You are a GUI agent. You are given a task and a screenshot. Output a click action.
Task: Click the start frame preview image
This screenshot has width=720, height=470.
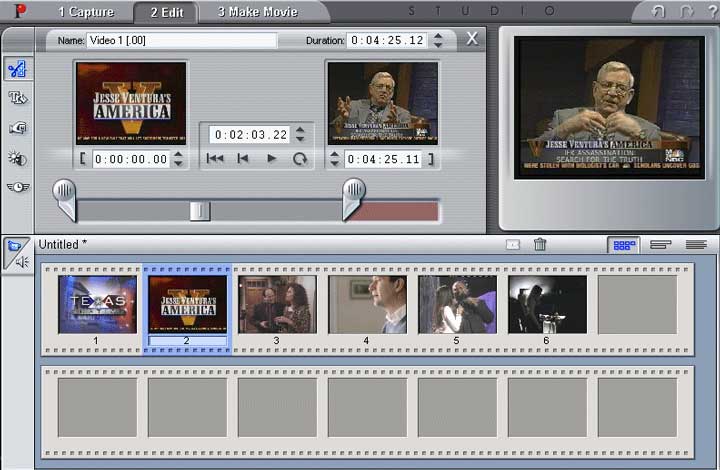[x=131, y=103]
